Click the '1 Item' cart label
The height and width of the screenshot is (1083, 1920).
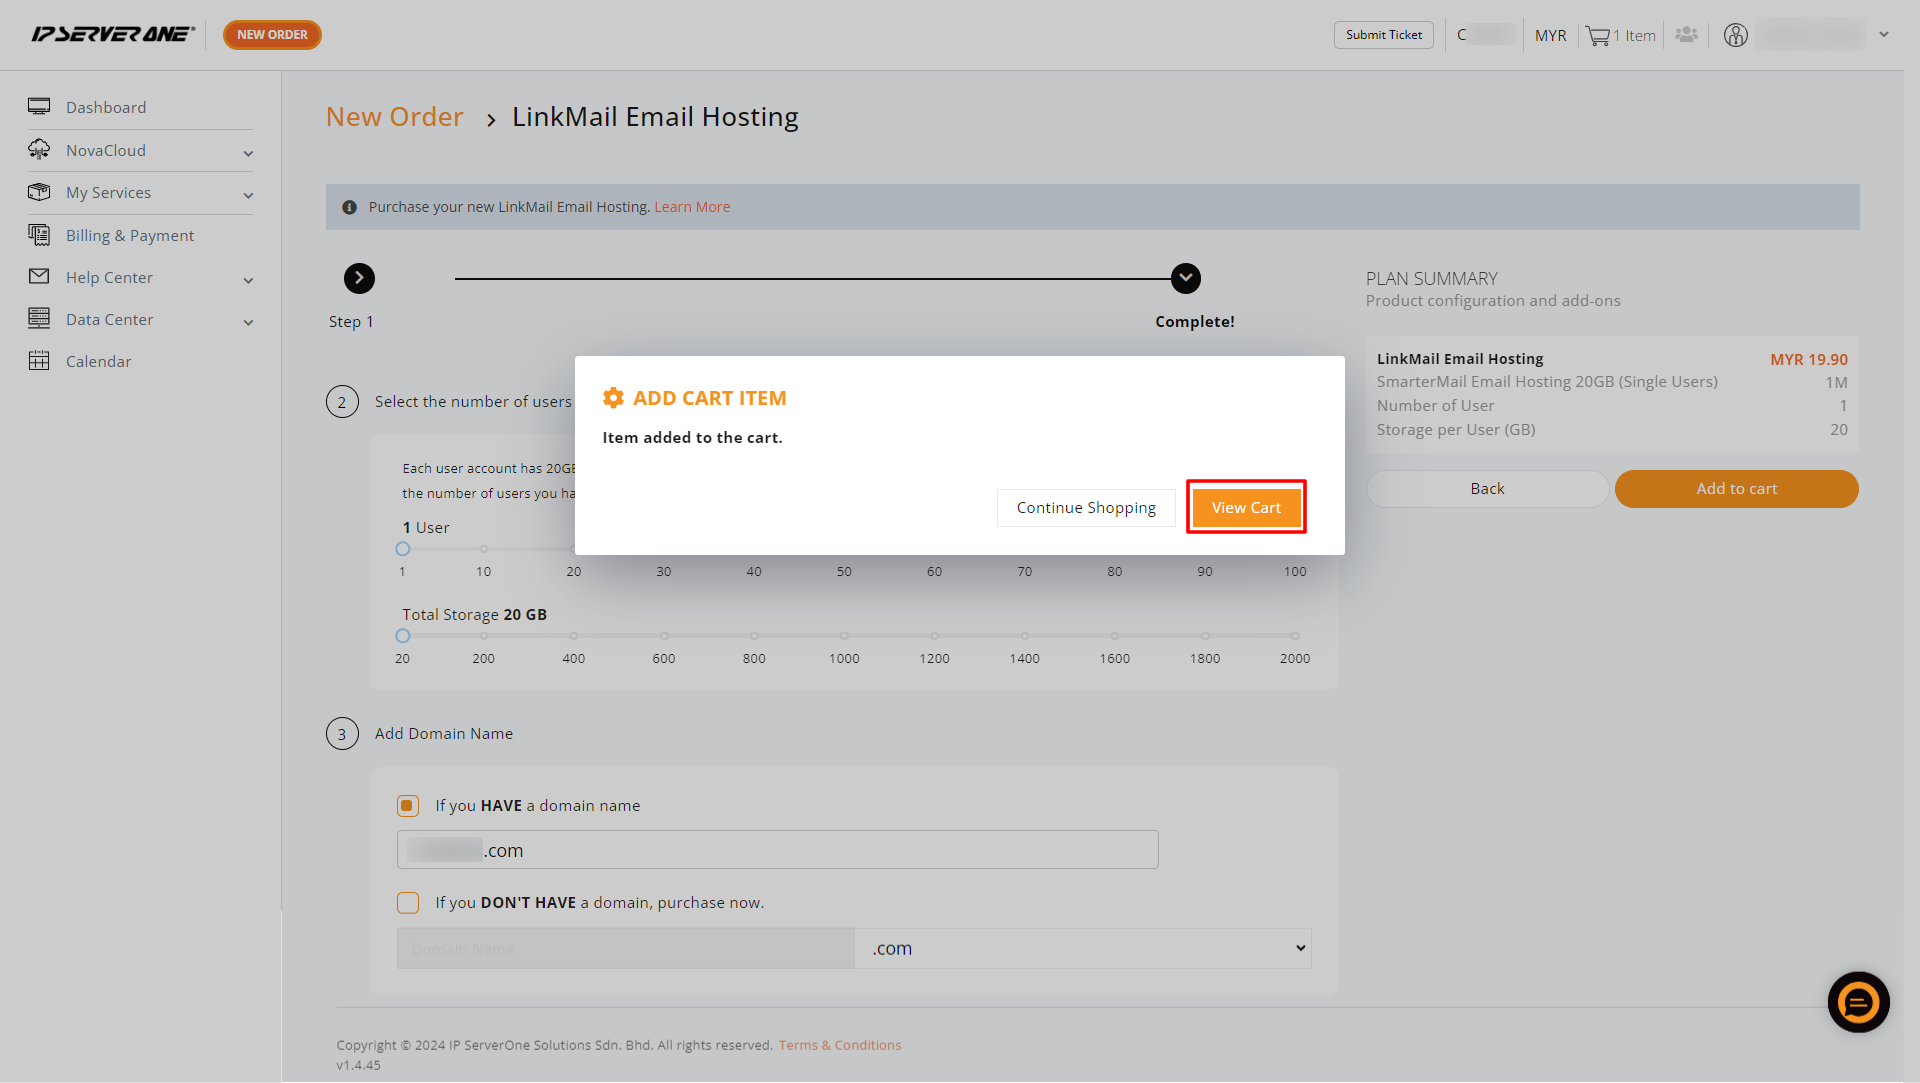[1634, 36]
